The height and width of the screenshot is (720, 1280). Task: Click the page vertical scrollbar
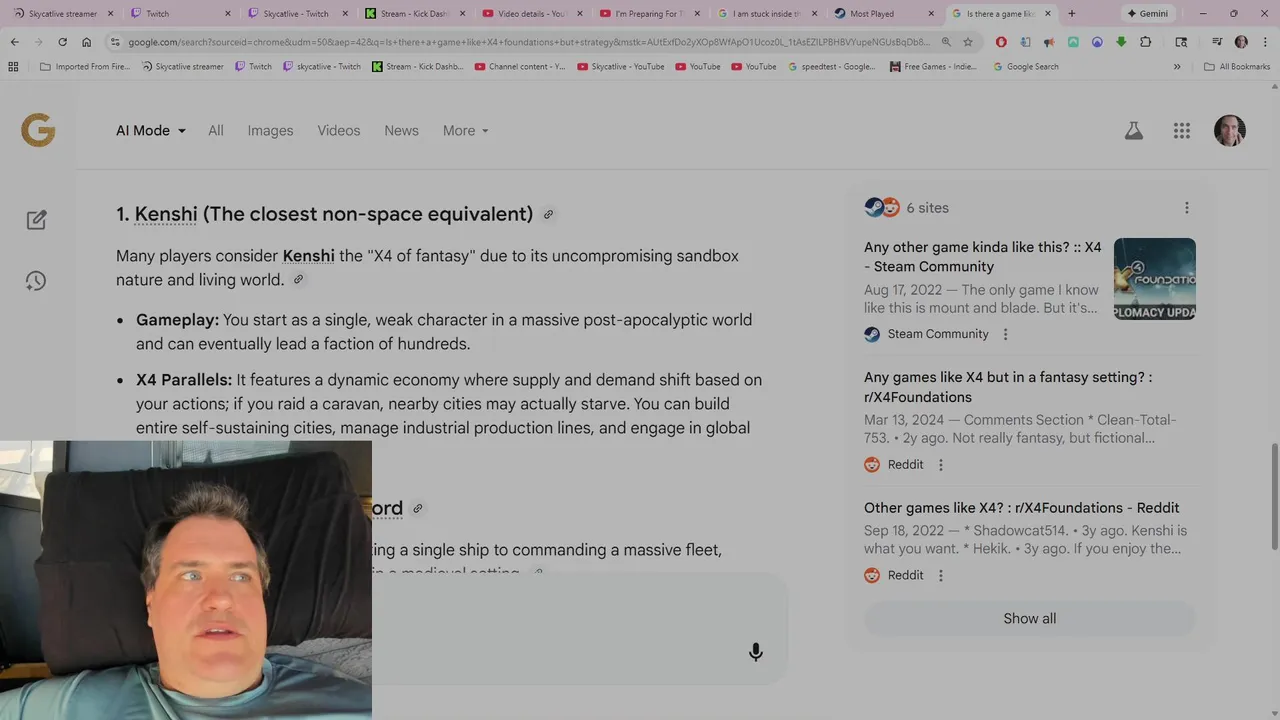coord(1274,496)
